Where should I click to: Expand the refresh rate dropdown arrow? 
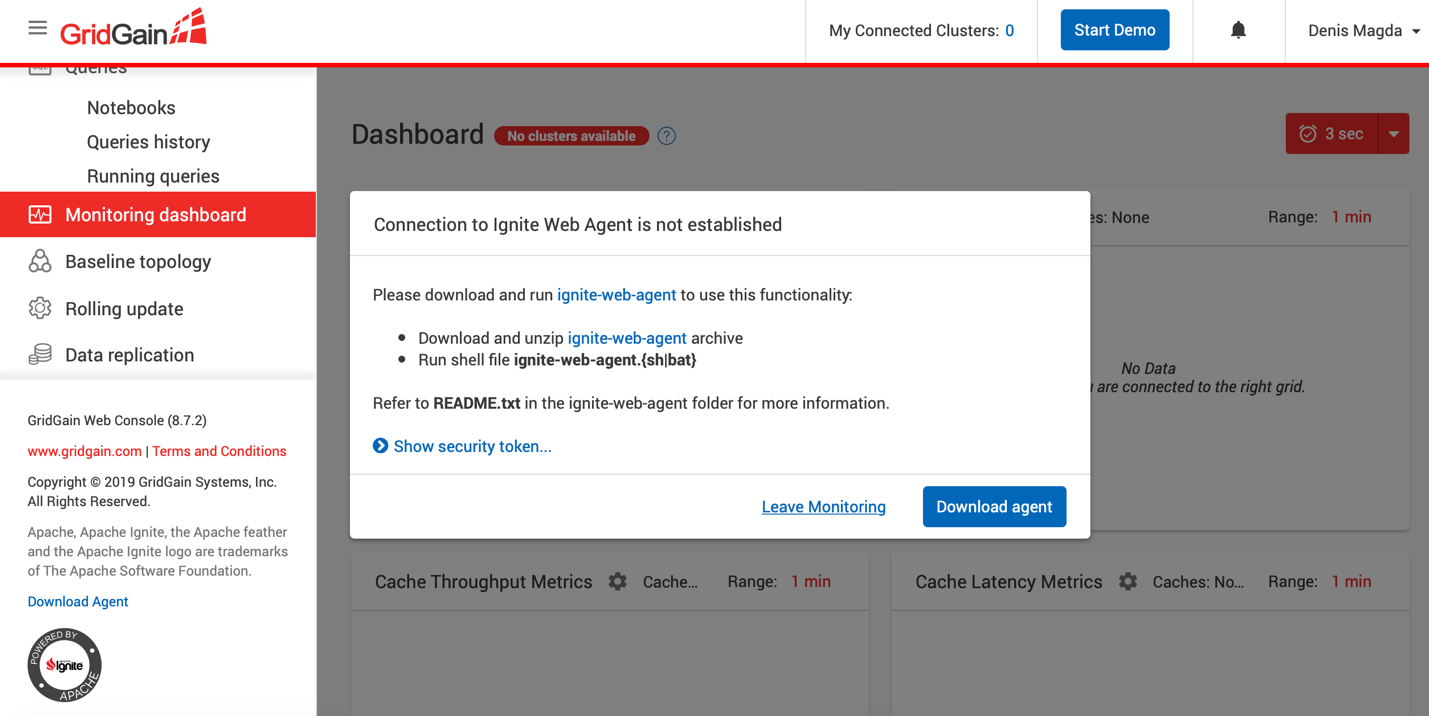click(x=1393, y=133)
